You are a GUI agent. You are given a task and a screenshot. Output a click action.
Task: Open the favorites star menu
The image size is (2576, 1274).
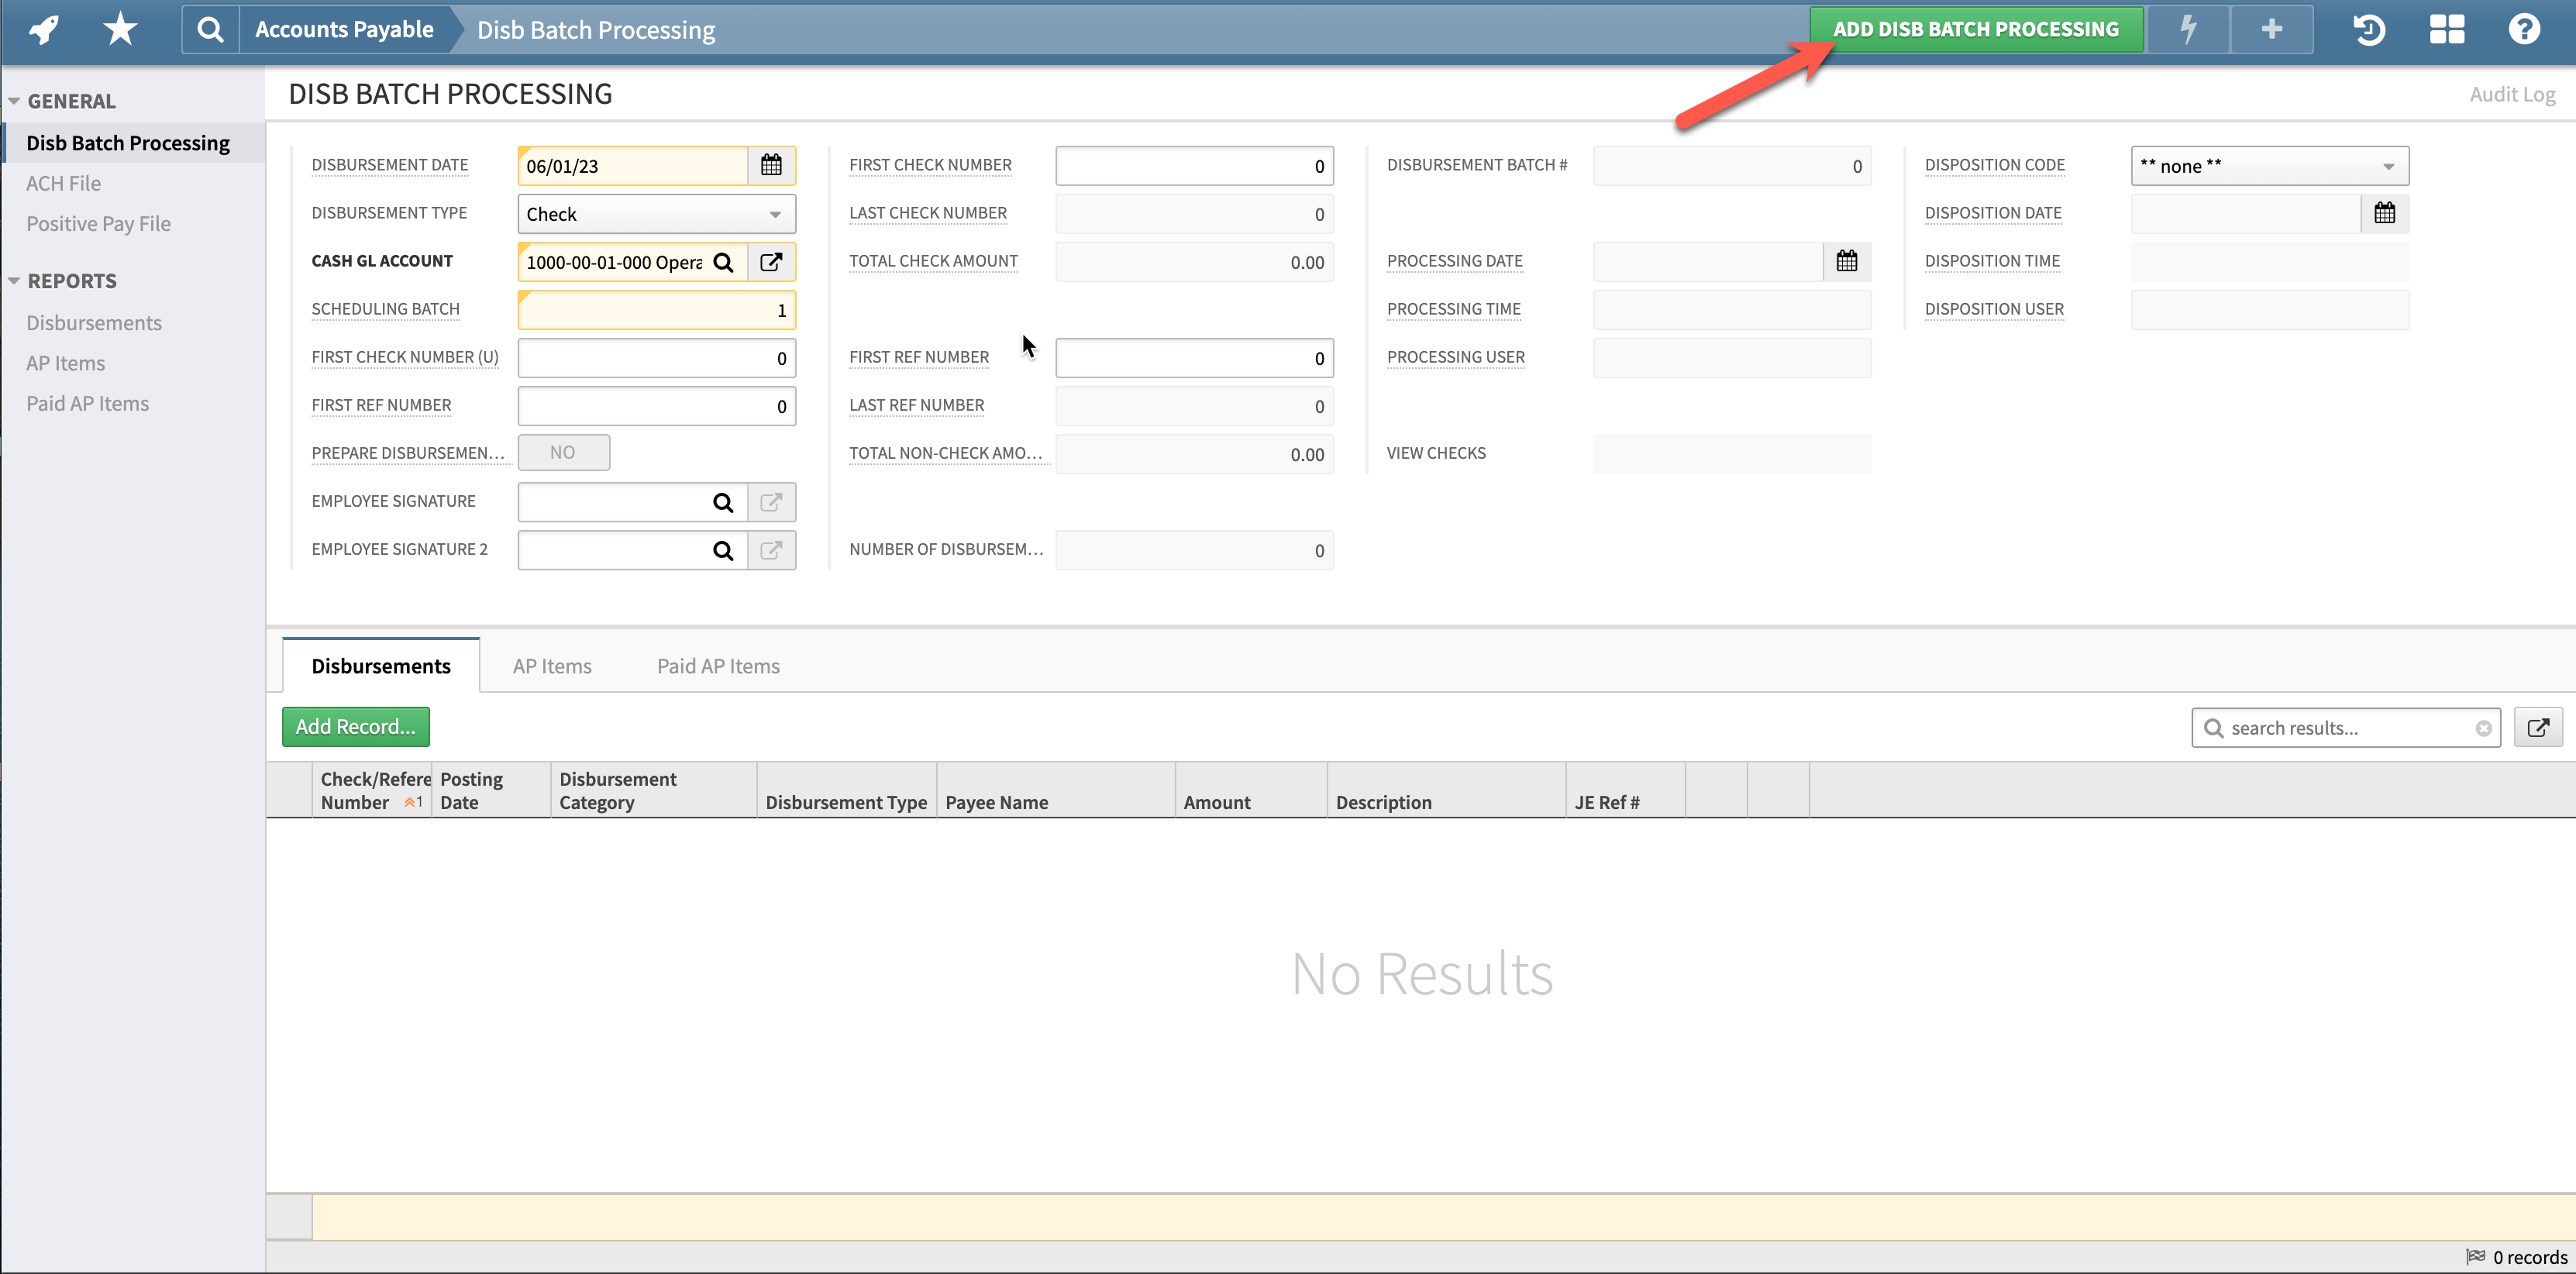coord(119,29)
